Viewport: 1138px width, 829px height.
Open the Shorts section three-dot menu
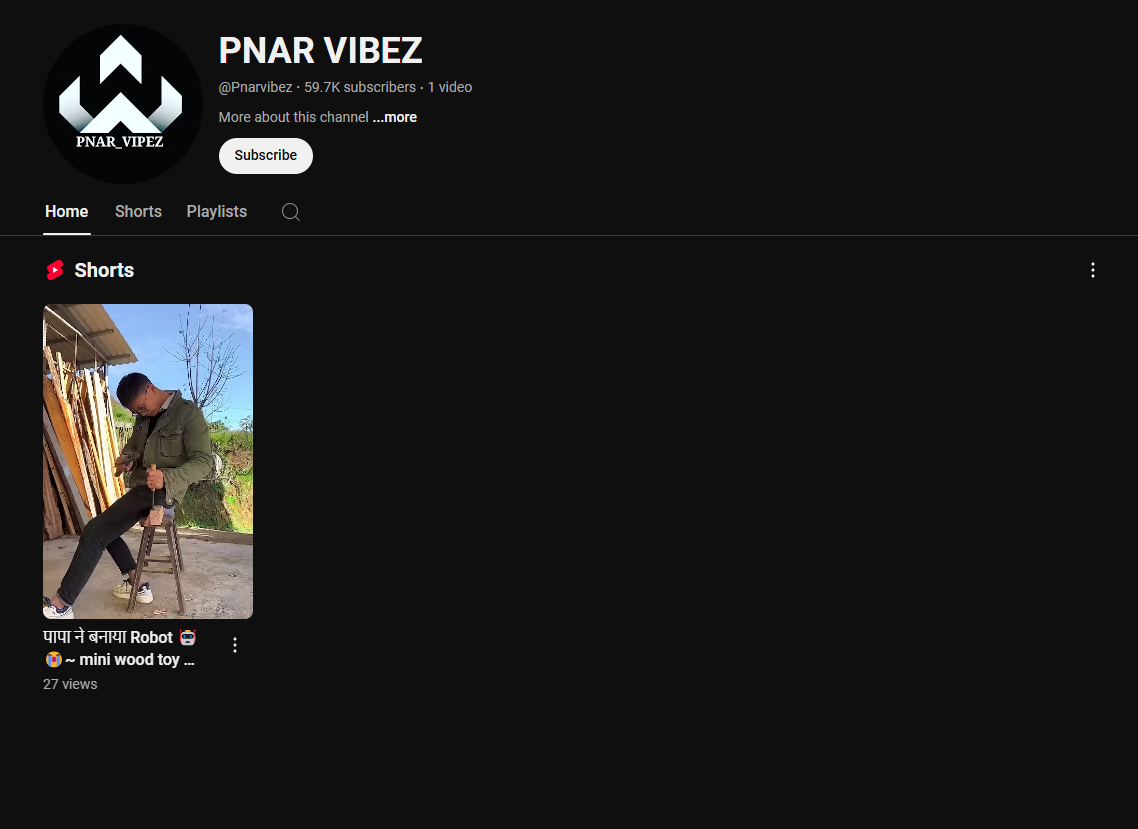1092,271
